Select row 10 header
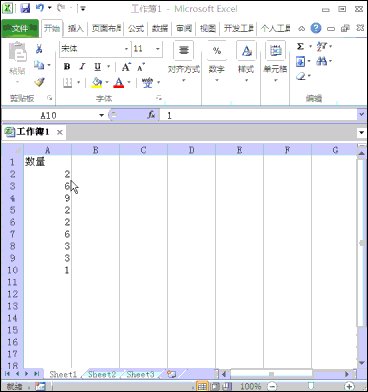Image resolution: width=368 pixels, height=392 pixels. coord(12,270)
